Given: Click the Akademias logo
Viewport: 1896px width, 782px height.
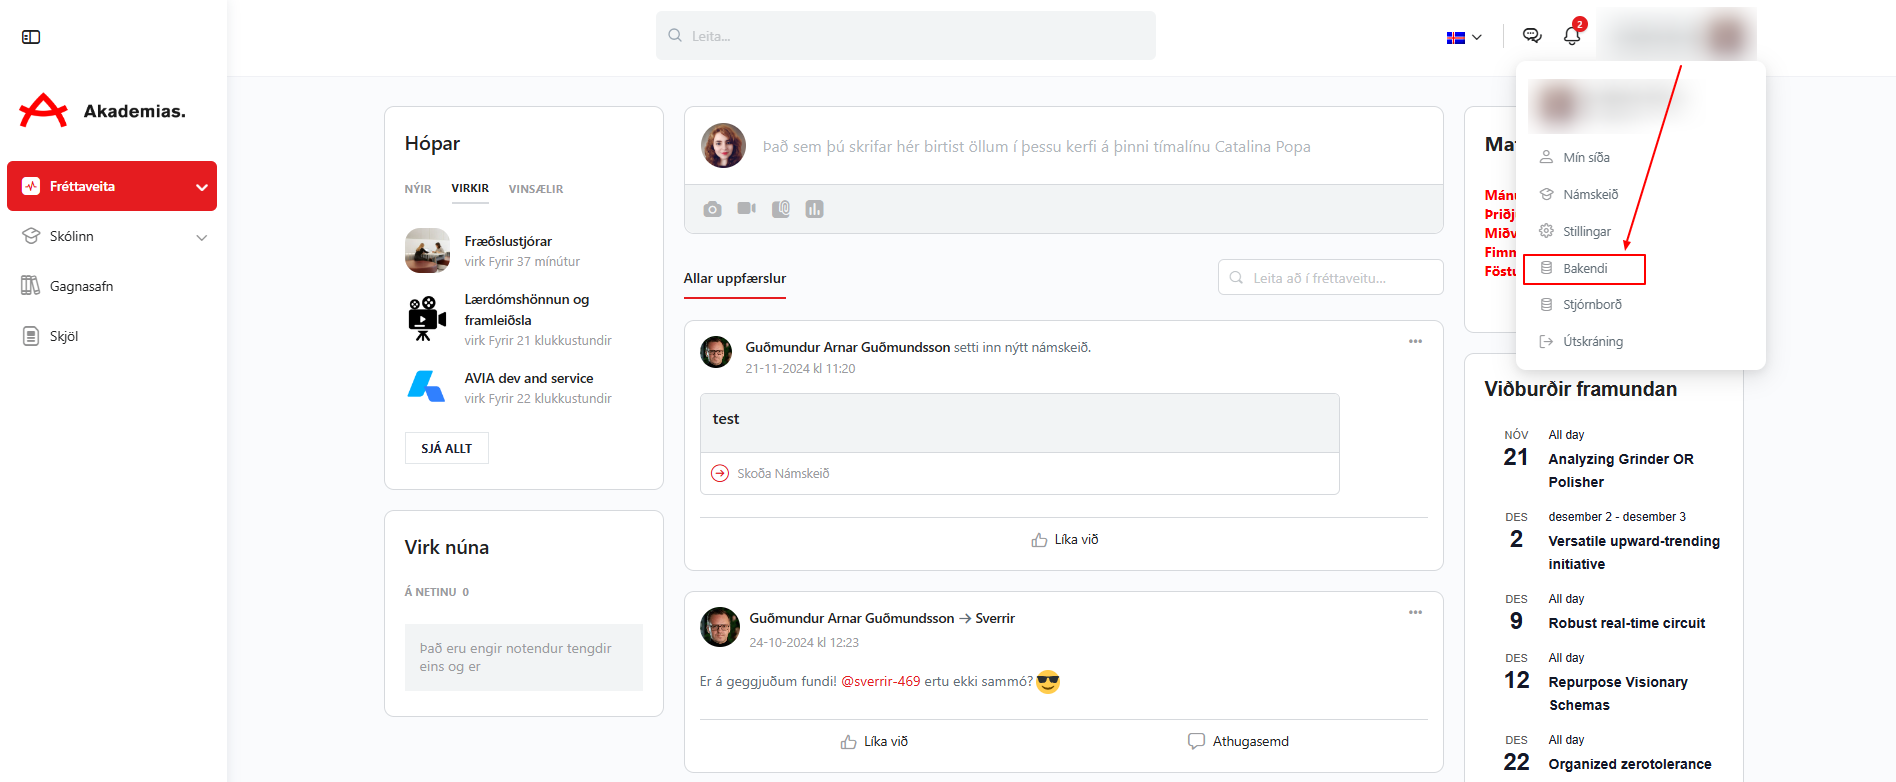Looking at the screenshot, I should tap(103, 111).
